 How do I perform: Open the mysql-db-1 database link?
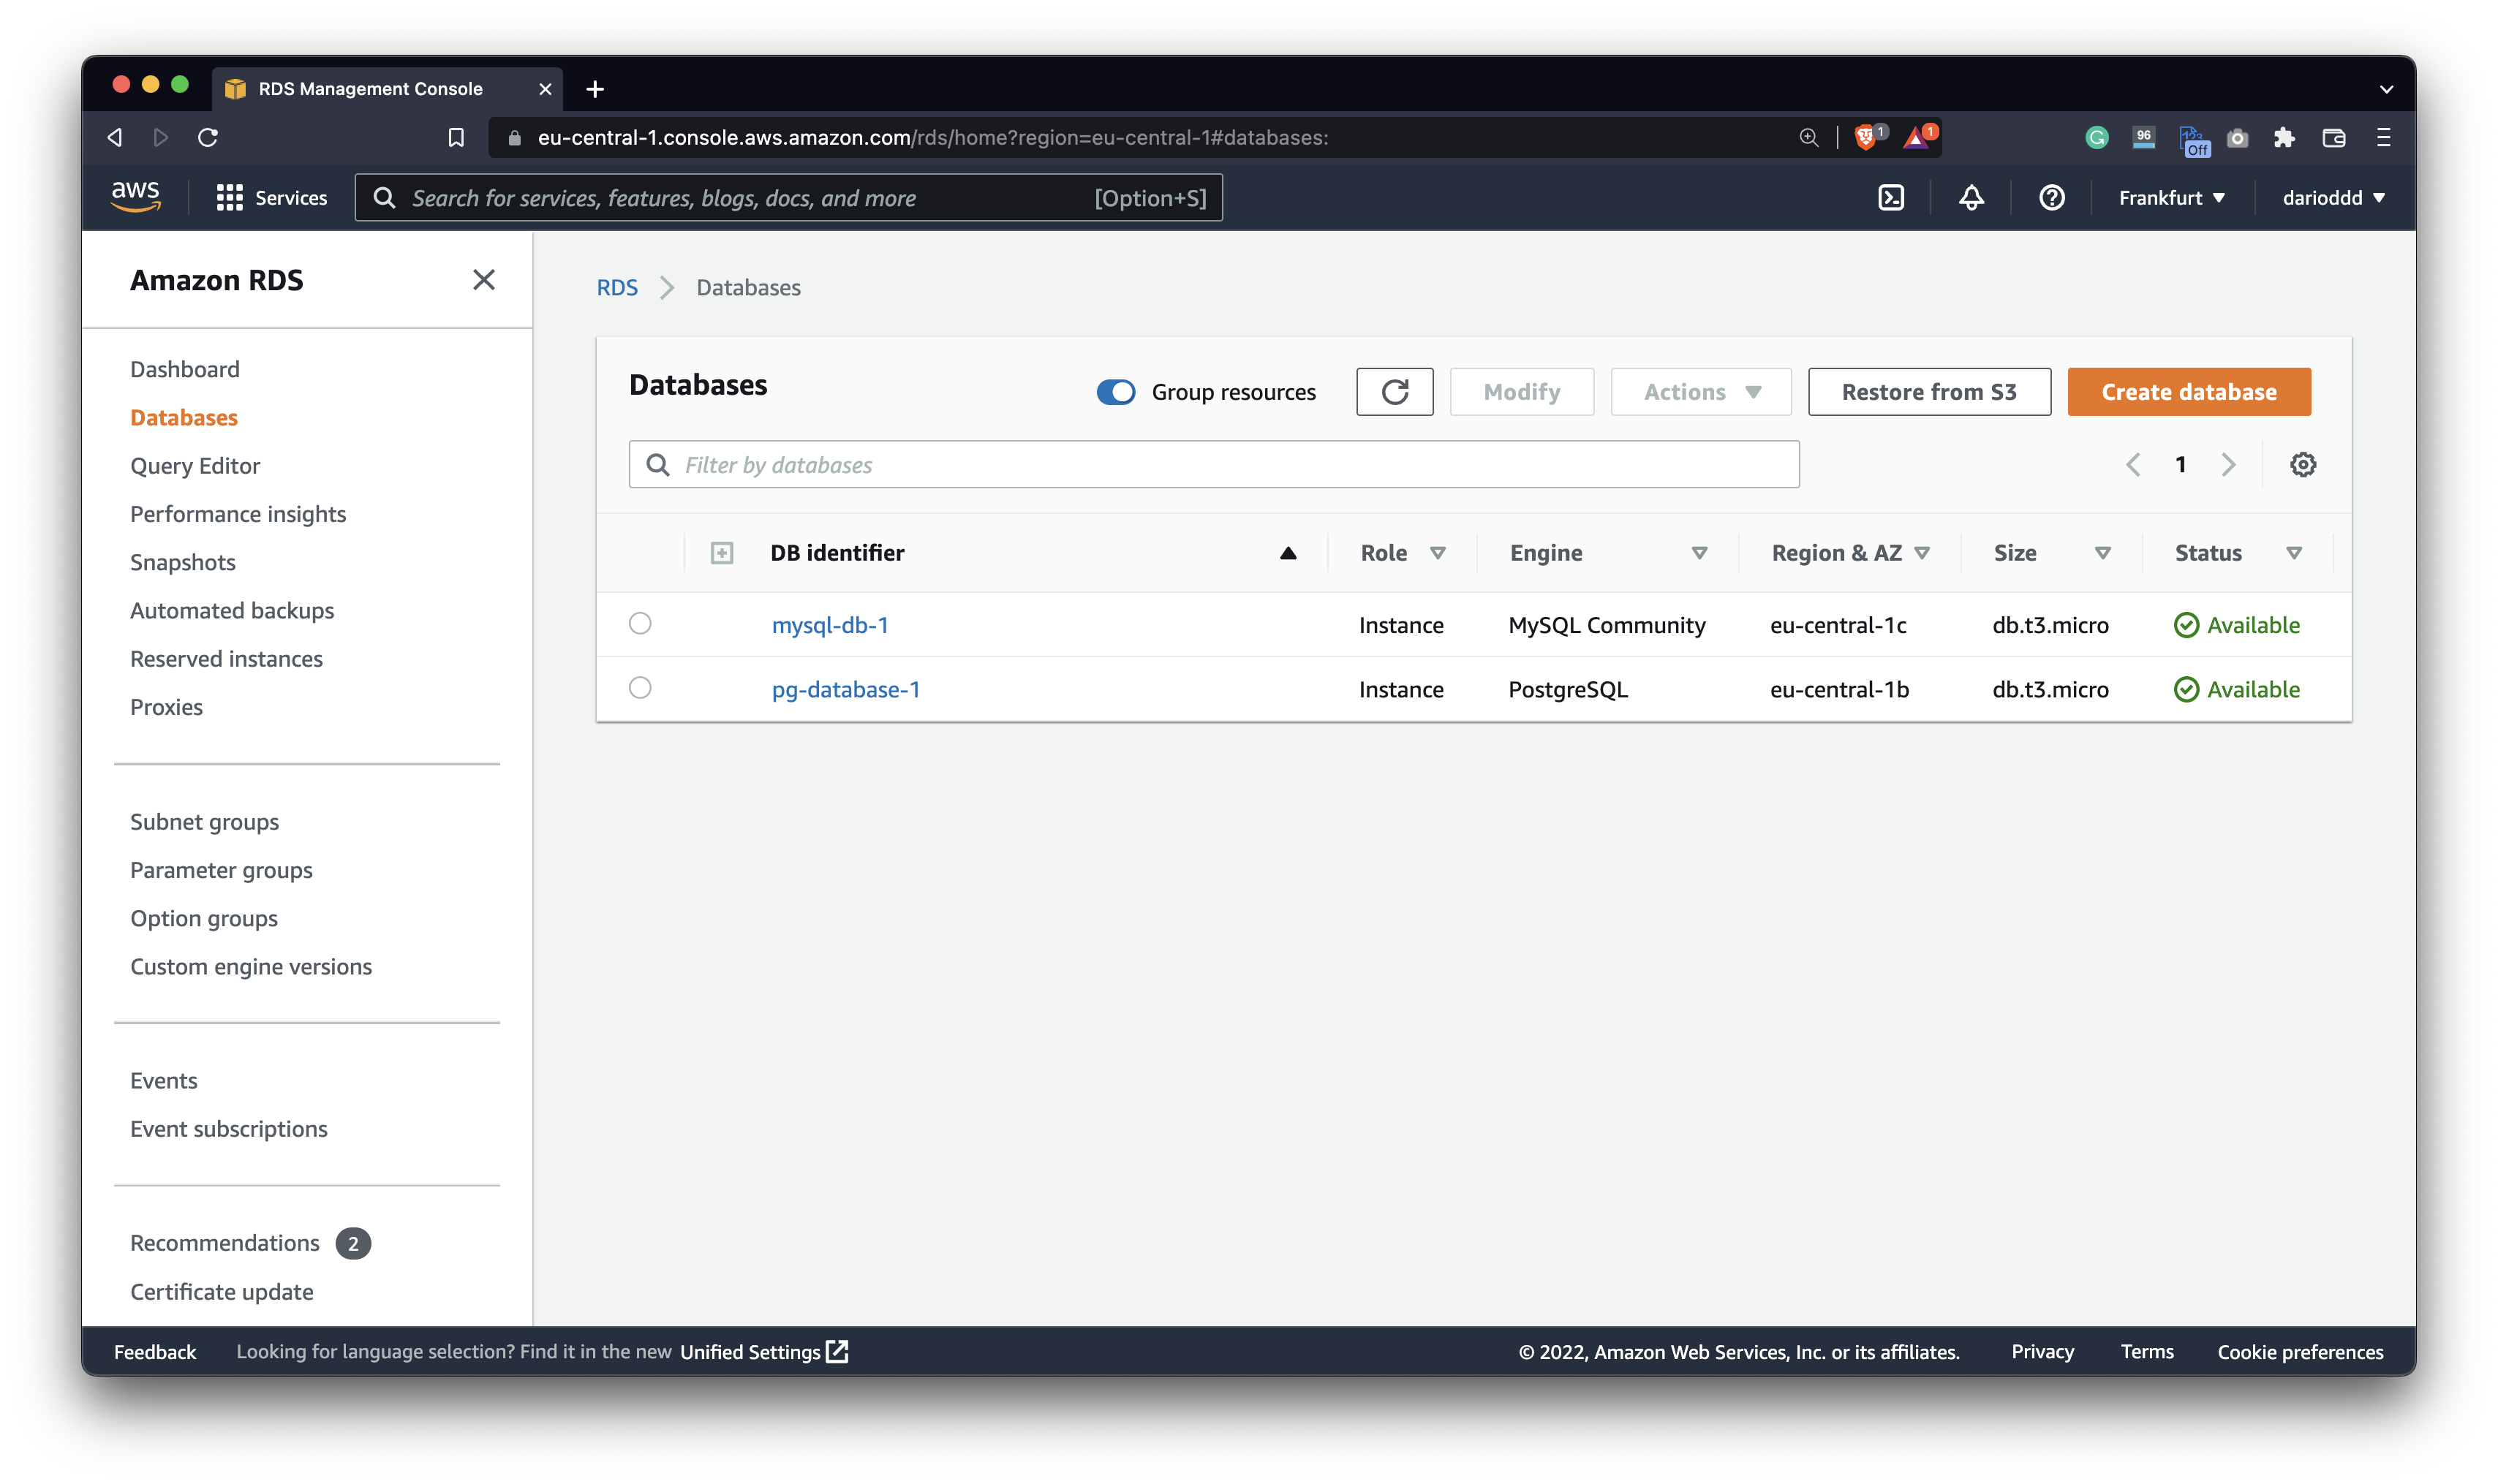(x=830, y=625)
